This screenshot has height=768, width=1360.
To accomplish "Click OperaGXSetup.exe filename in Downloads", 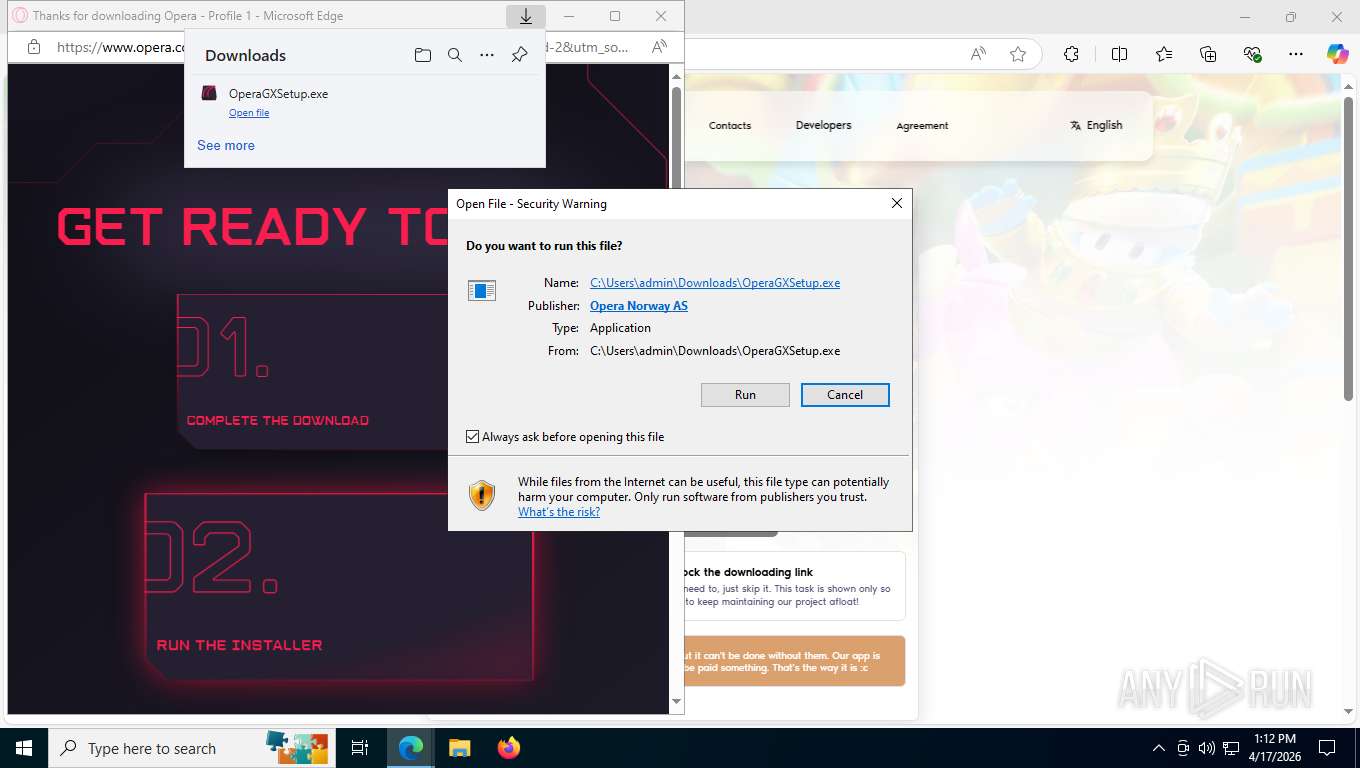I will [278, 94].
